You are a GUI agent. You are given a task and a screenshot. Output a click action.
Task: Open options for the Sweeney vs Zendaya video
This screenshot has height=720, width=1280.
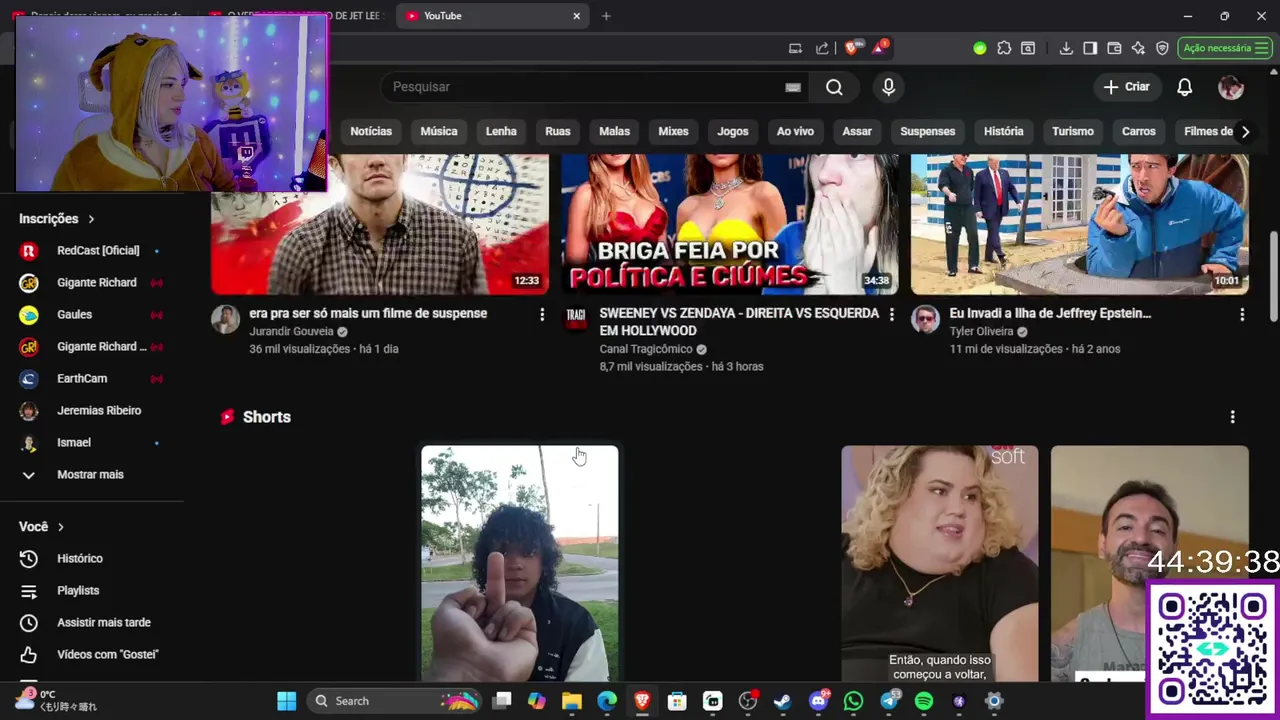click(892, 314)
